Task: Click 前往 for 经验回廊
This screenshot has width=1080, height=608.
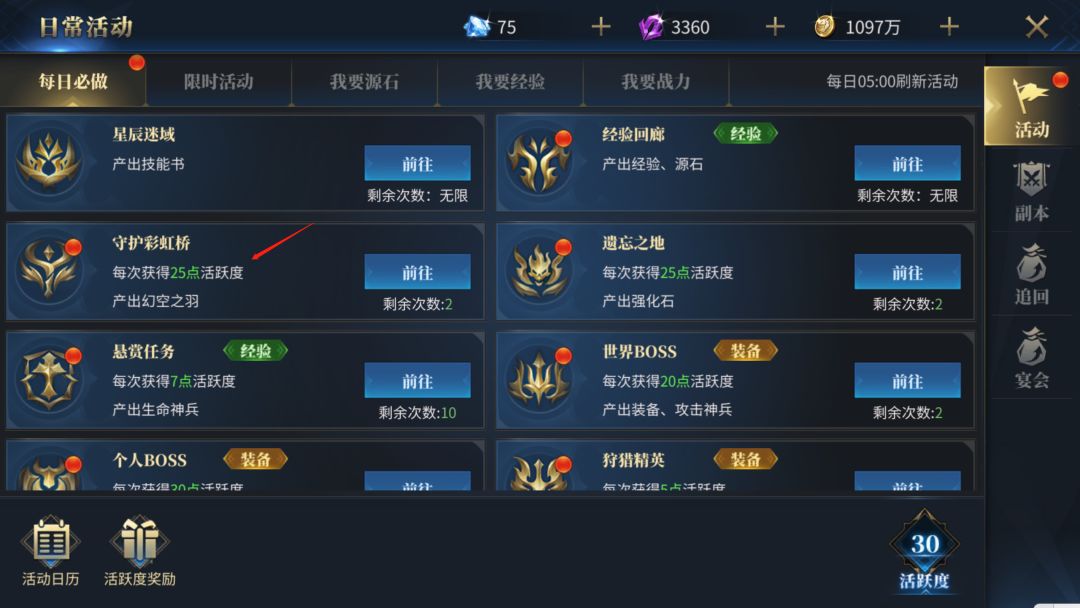Action: (907, 163)
